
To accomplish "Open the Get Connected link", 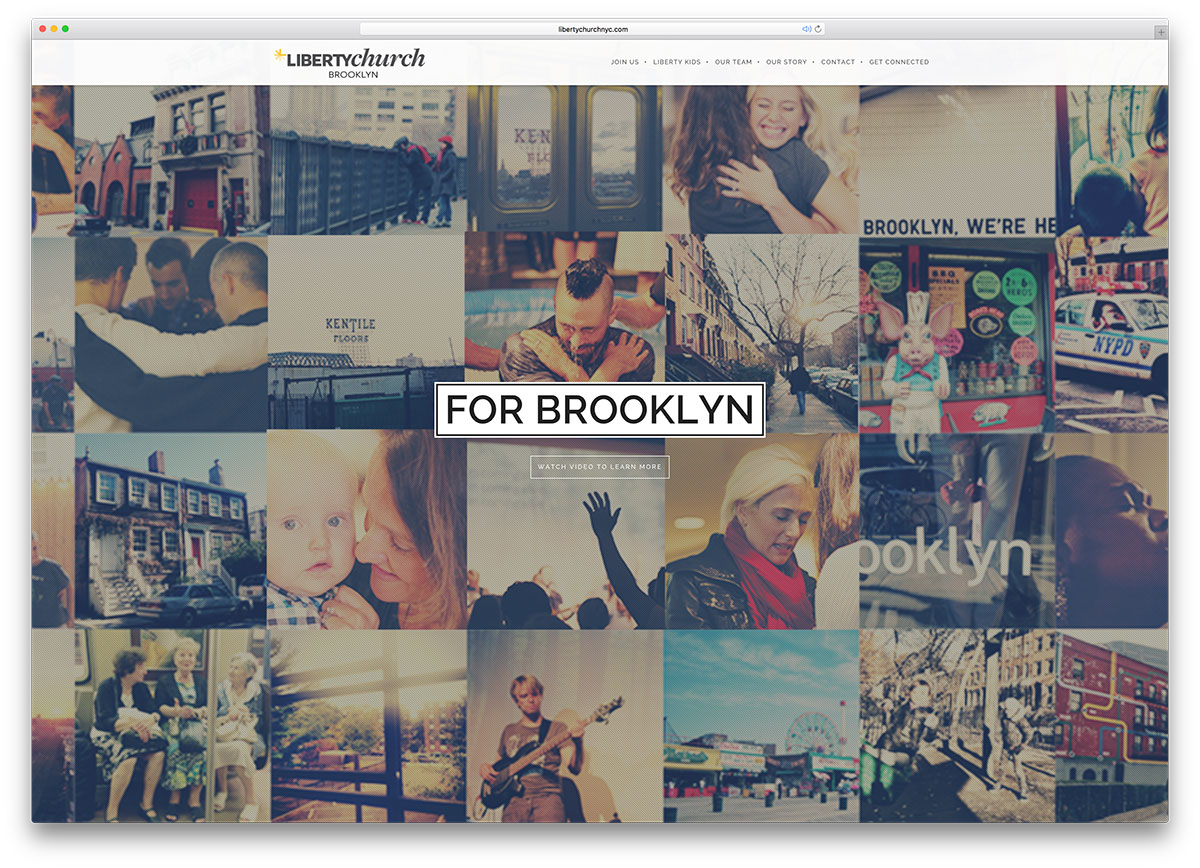I will click(898, 62).
